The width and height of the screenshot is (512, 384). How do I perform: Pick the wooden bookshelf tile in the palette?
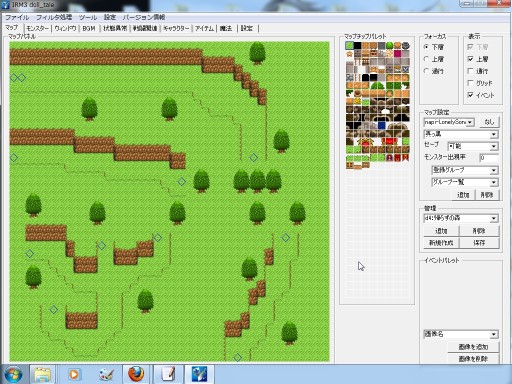[373, 53]
